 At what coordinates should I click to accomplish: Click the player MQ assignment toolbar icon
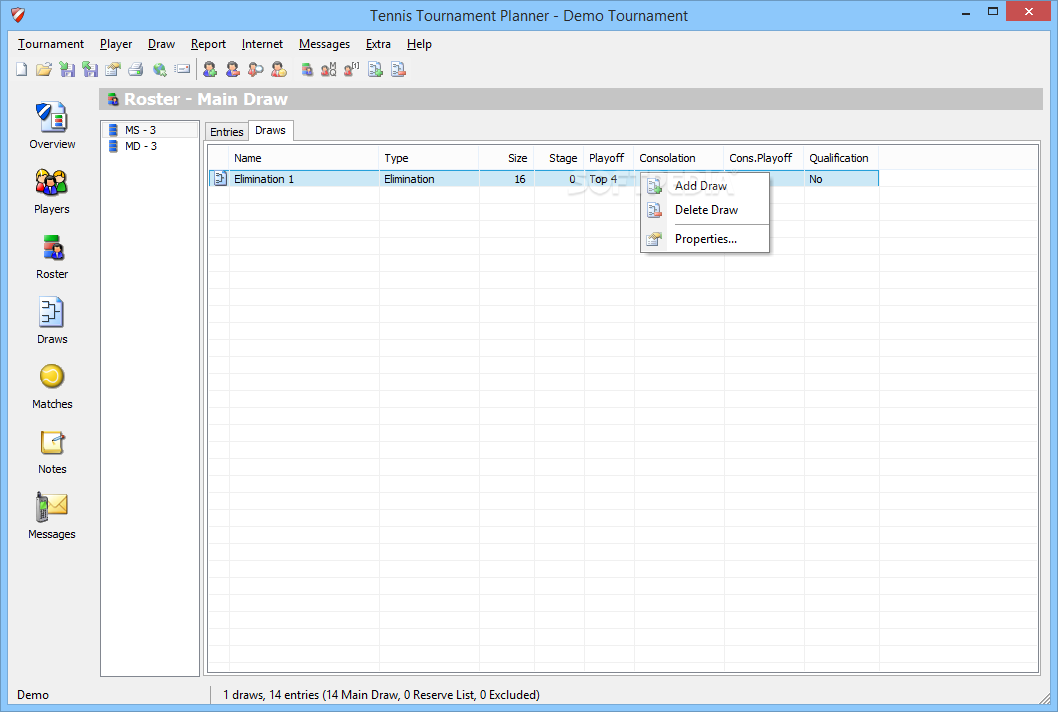(x=329, y=70)
